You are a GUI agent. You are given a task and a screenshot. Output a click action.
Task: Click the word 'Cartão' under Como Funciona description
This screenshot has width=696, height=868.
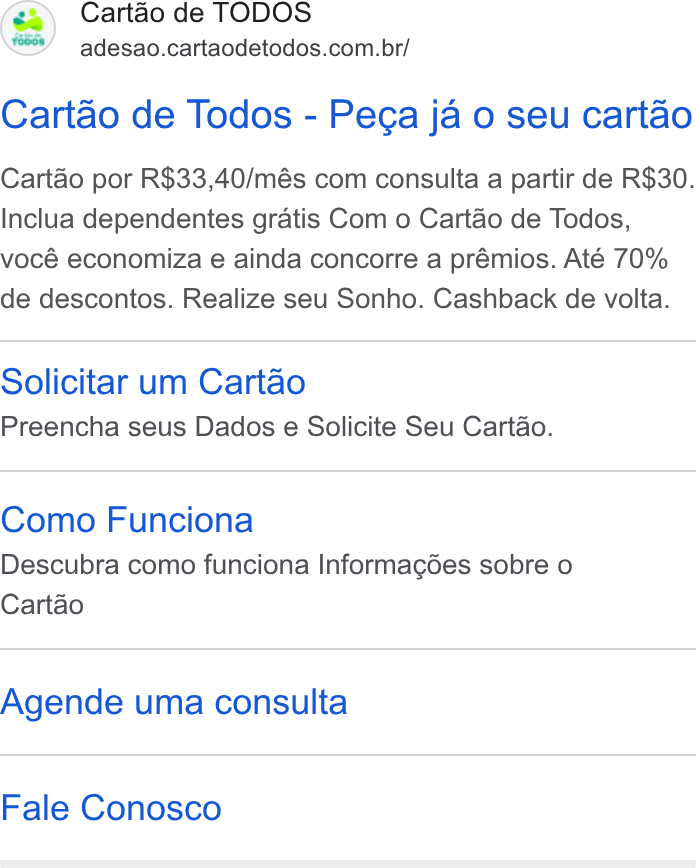point(42,604)
